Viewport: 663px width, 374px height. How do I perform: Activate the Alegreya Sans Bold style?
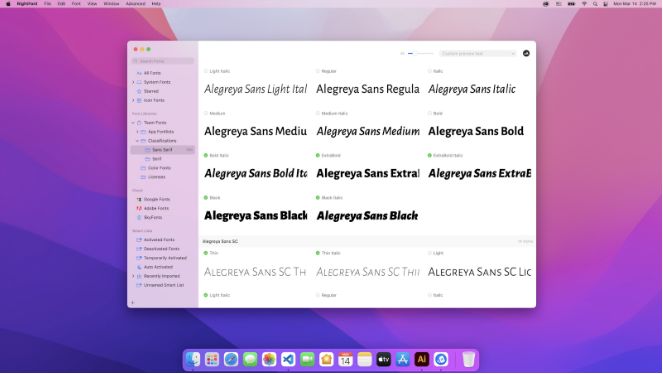click(430, 114)
